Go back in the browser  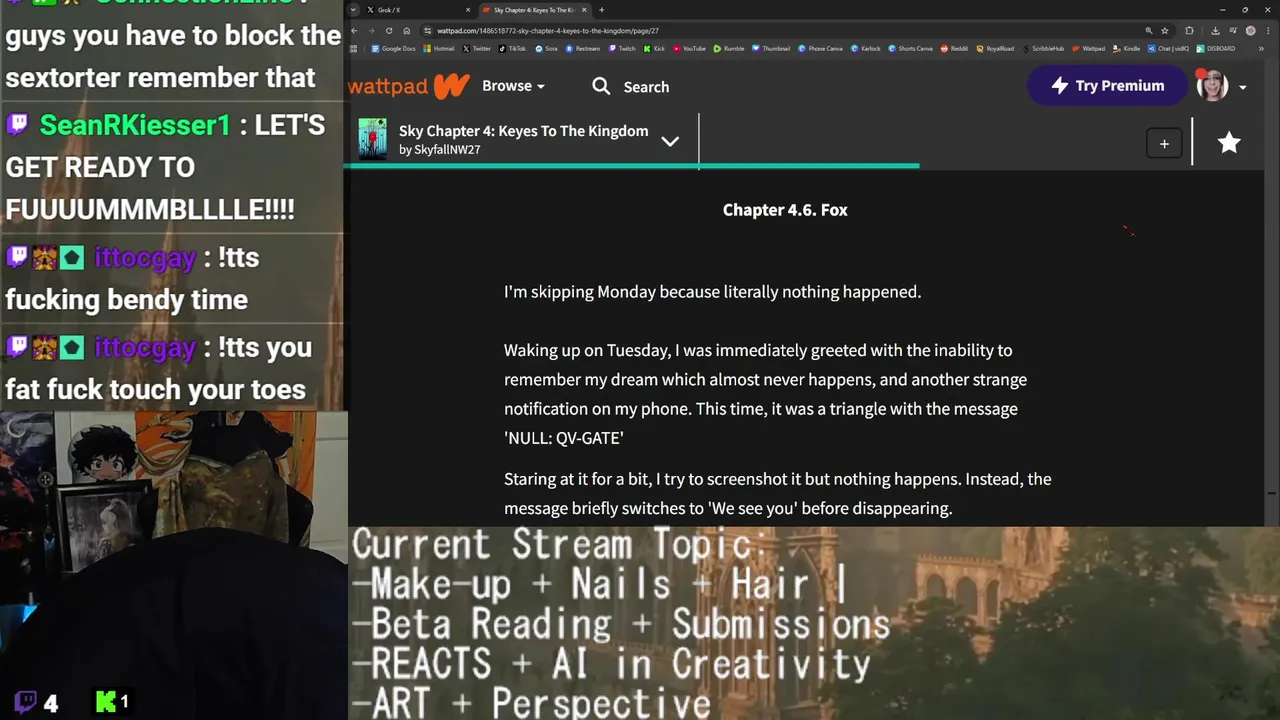point(354,31)
